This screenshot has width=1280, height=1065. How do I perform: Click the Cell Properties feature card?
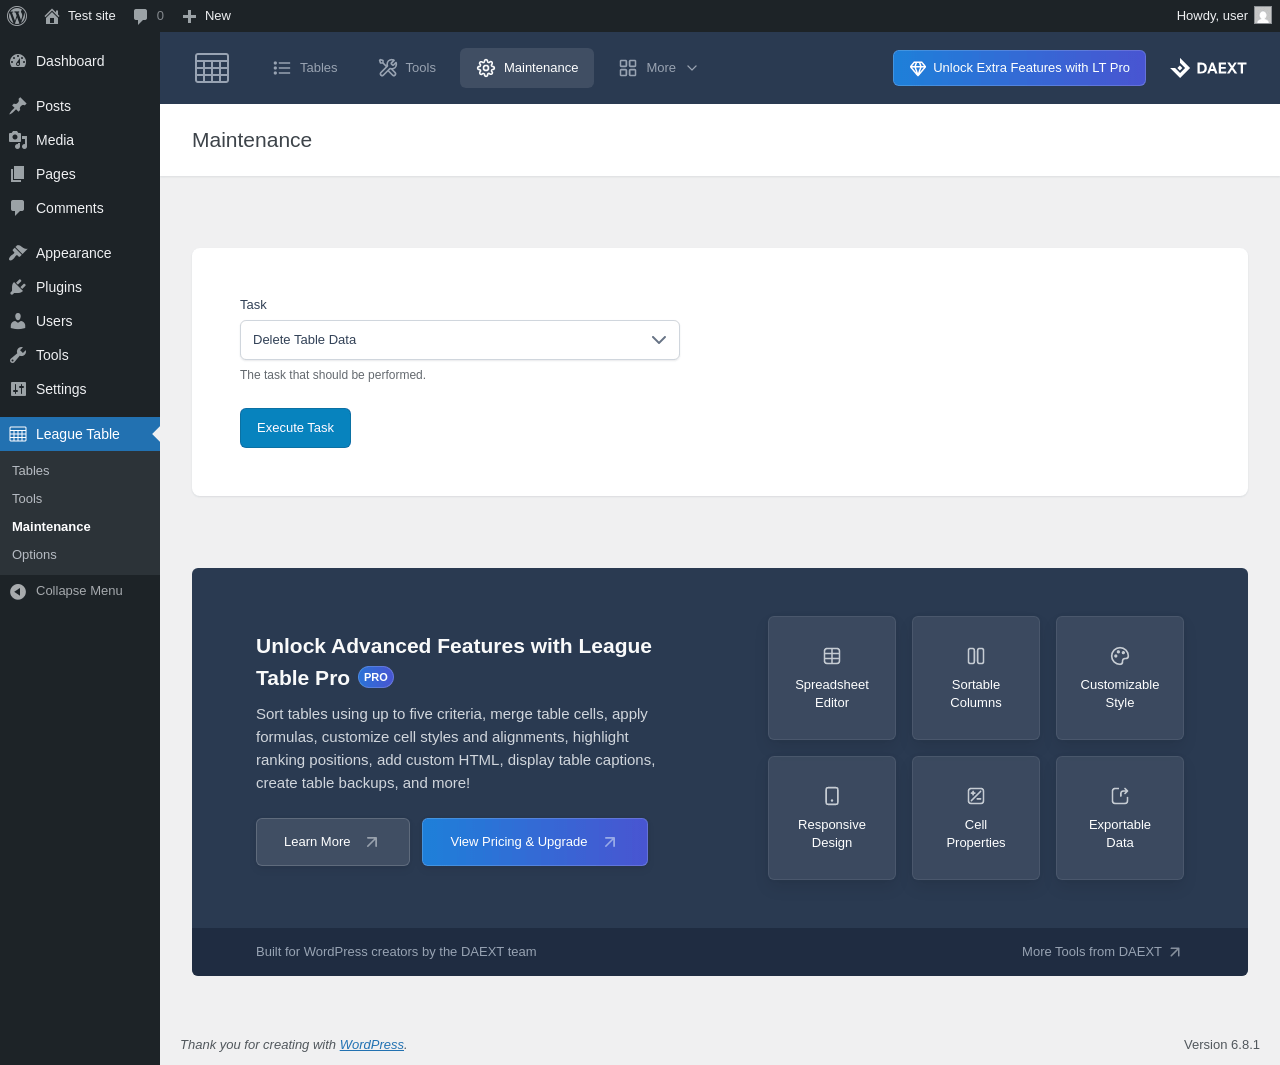976,818
